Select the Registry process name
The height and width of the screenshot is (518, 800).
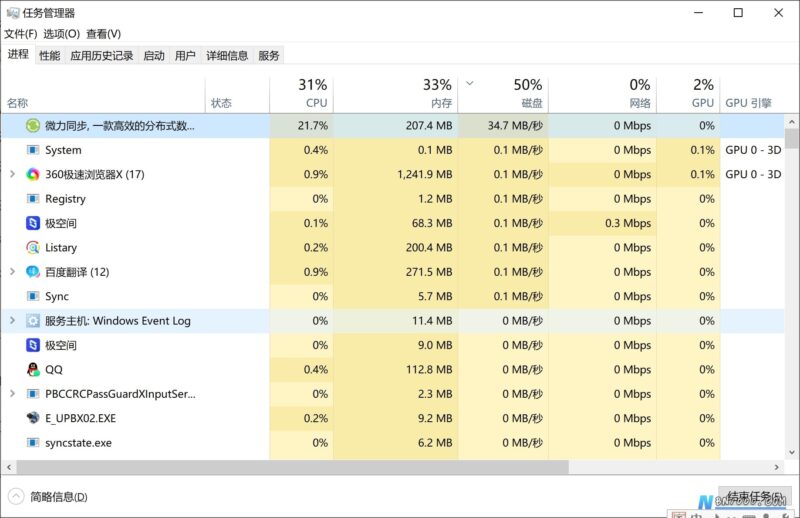65,199
